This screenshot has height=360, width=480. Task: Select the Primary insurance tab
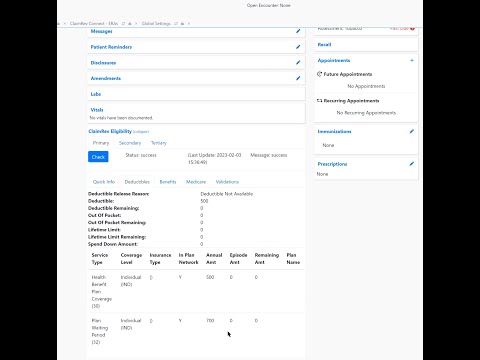point(101,143)
